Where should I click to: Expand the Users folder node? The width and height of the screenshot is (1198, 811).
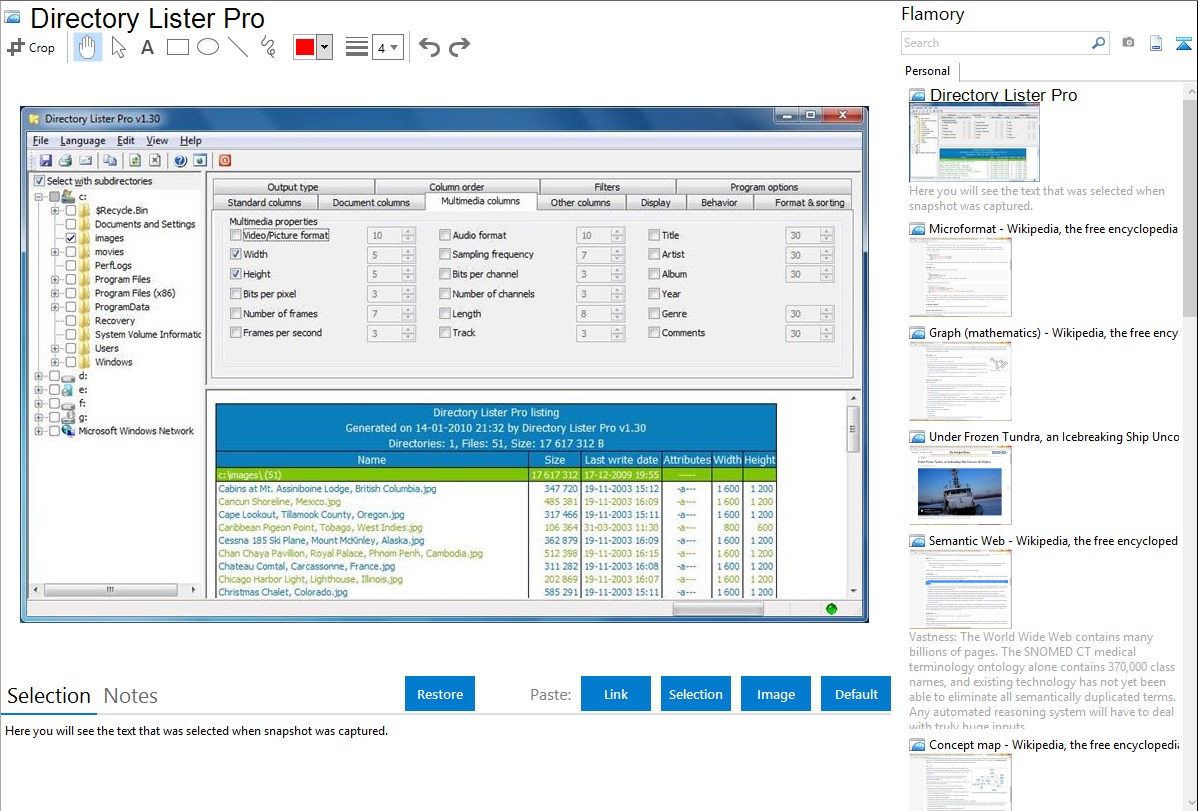(x=55, y=348)
